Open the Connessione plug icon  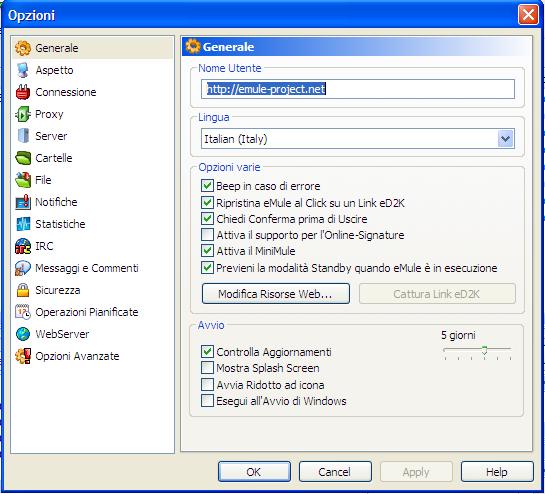point(23,92)
